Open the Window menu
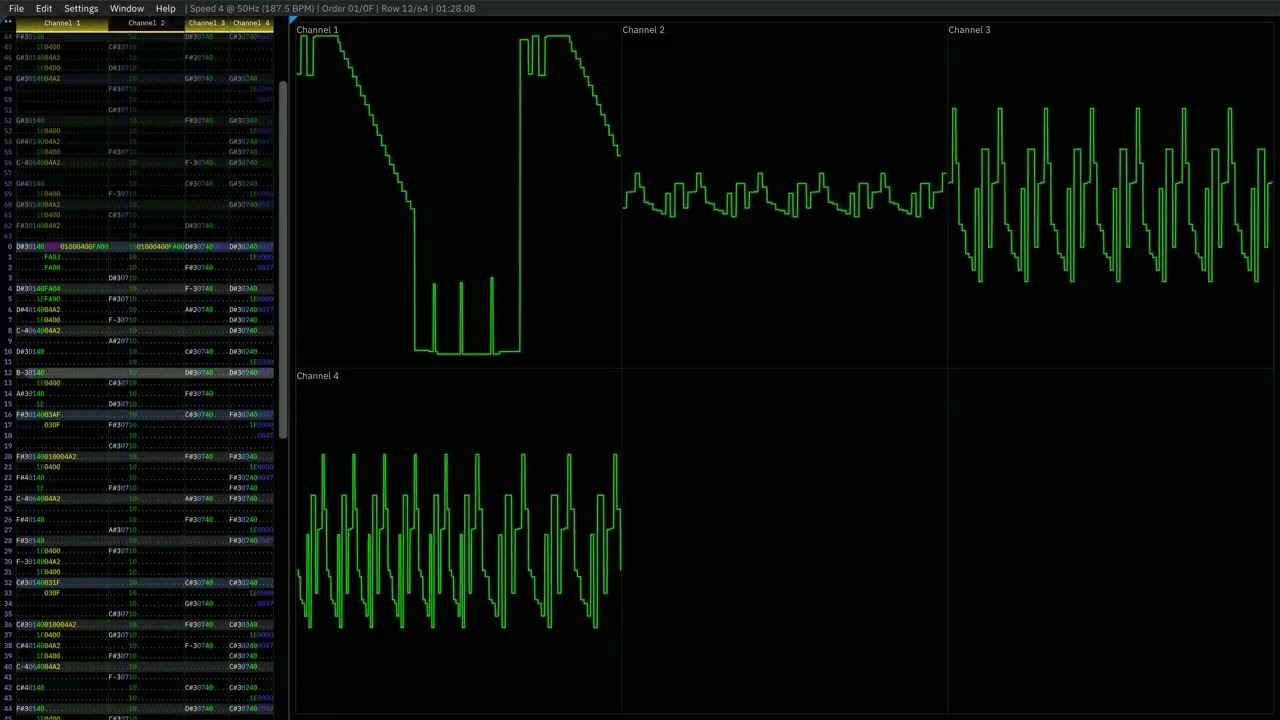 [127, 8]
